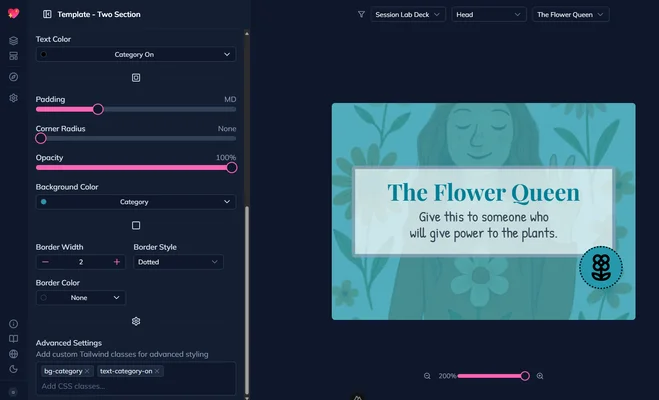The image size is (659, 400).
Task: Open the book documentation sidebar icon
Action: click(x=13, y=339)
